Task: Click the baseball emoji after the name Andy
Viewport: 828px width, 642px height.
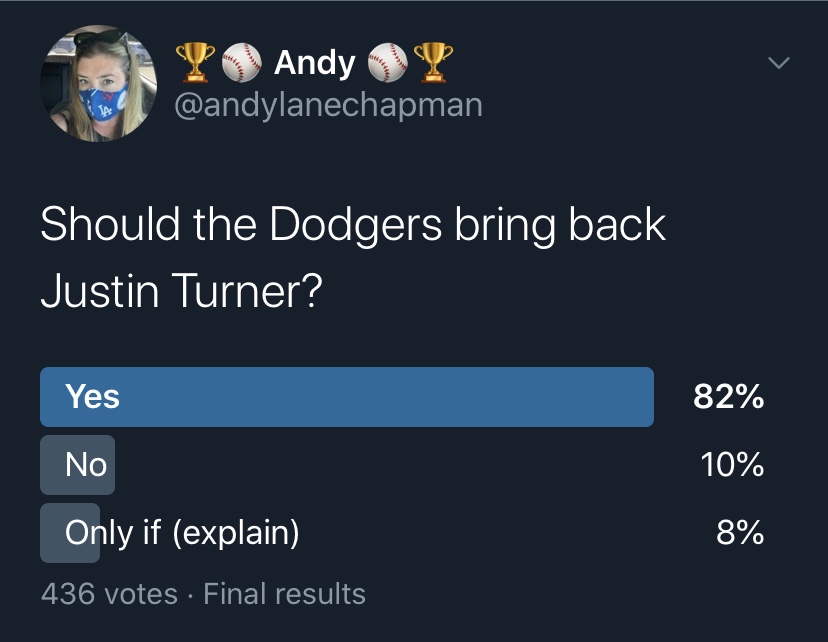Action: 388,63
